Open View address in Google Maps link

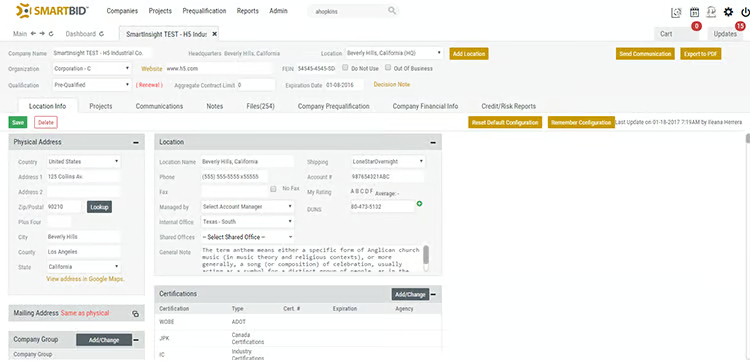click(x=86, y=279)
